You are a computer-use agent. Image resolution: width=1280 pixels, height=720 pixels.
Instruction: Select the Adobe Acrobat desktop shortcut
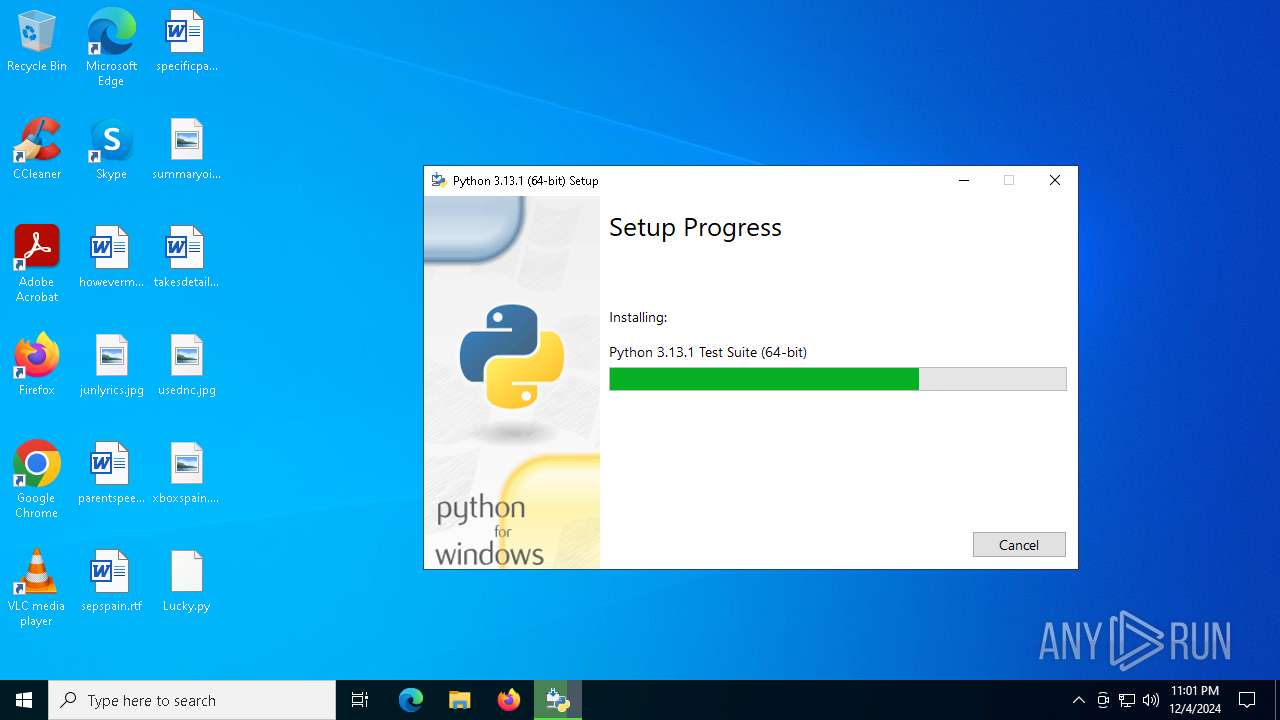coord(37,264)
